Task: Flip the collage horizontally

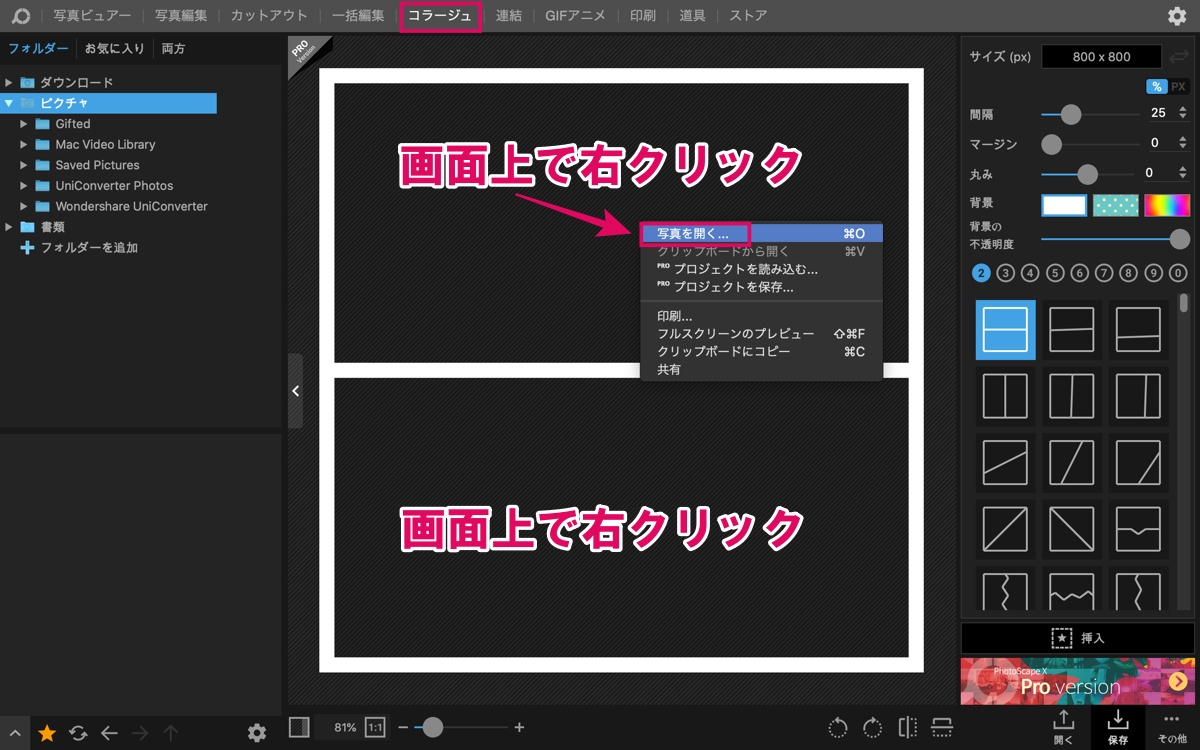Action: pos(908,728)
